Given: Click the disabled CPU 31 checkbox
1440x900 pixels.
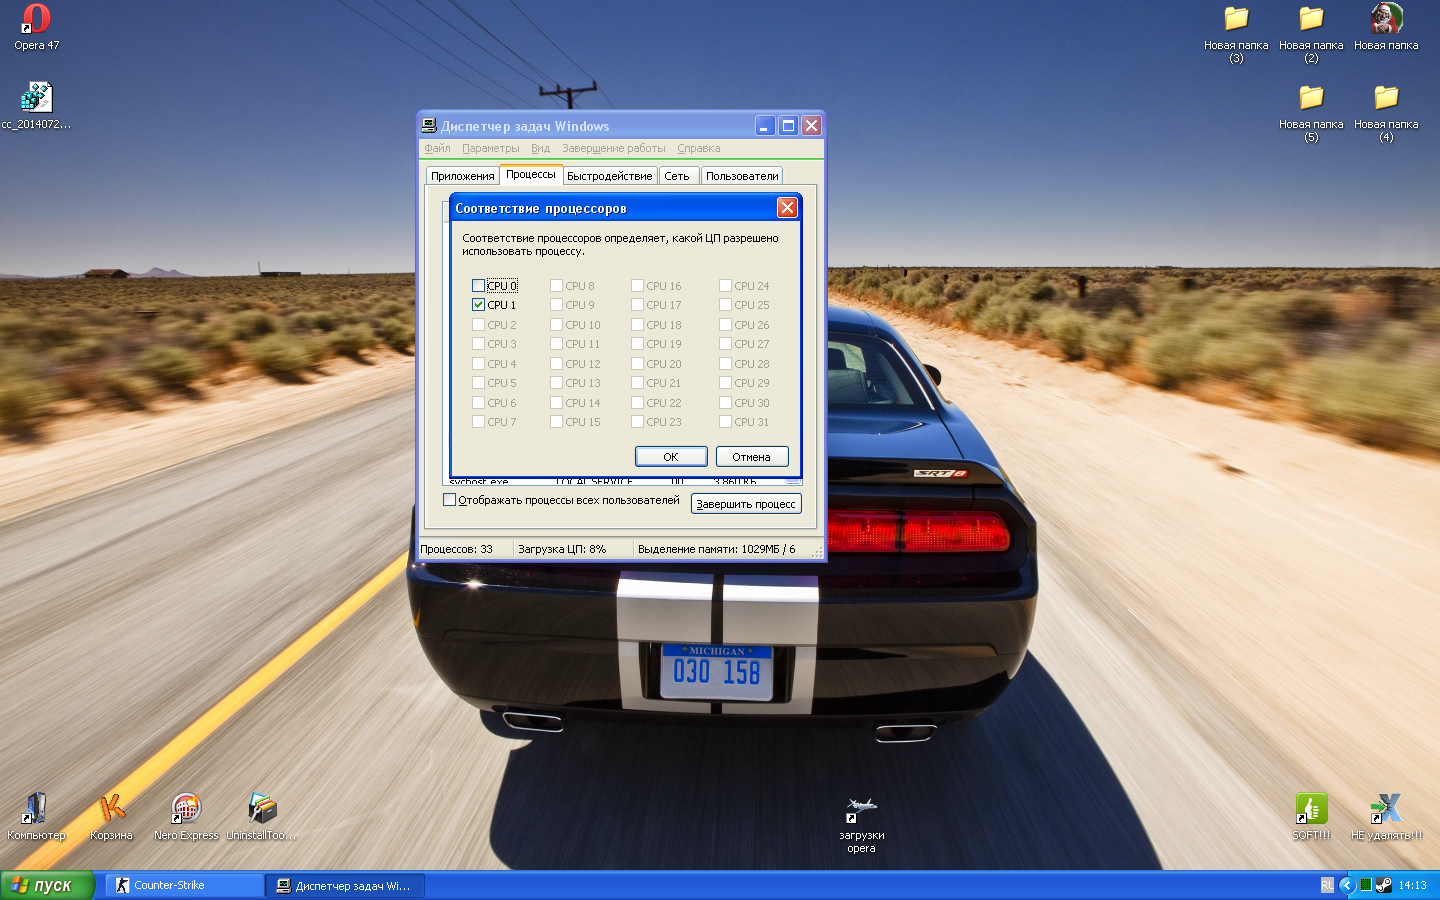Looking at the screenshot, I should click(725, 422).
